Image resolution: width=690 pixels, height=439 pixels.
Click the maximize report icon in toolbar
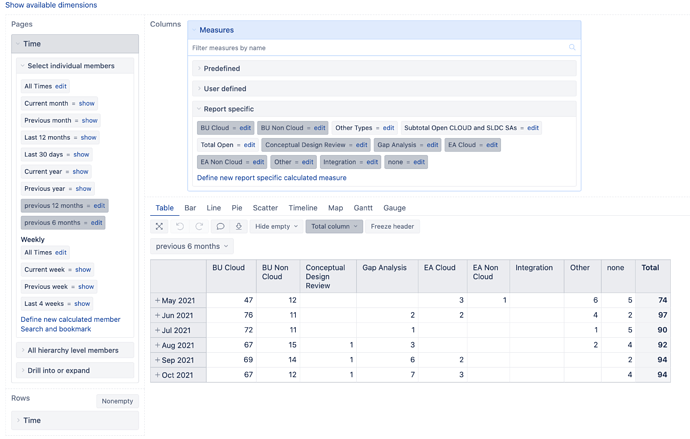159,226
